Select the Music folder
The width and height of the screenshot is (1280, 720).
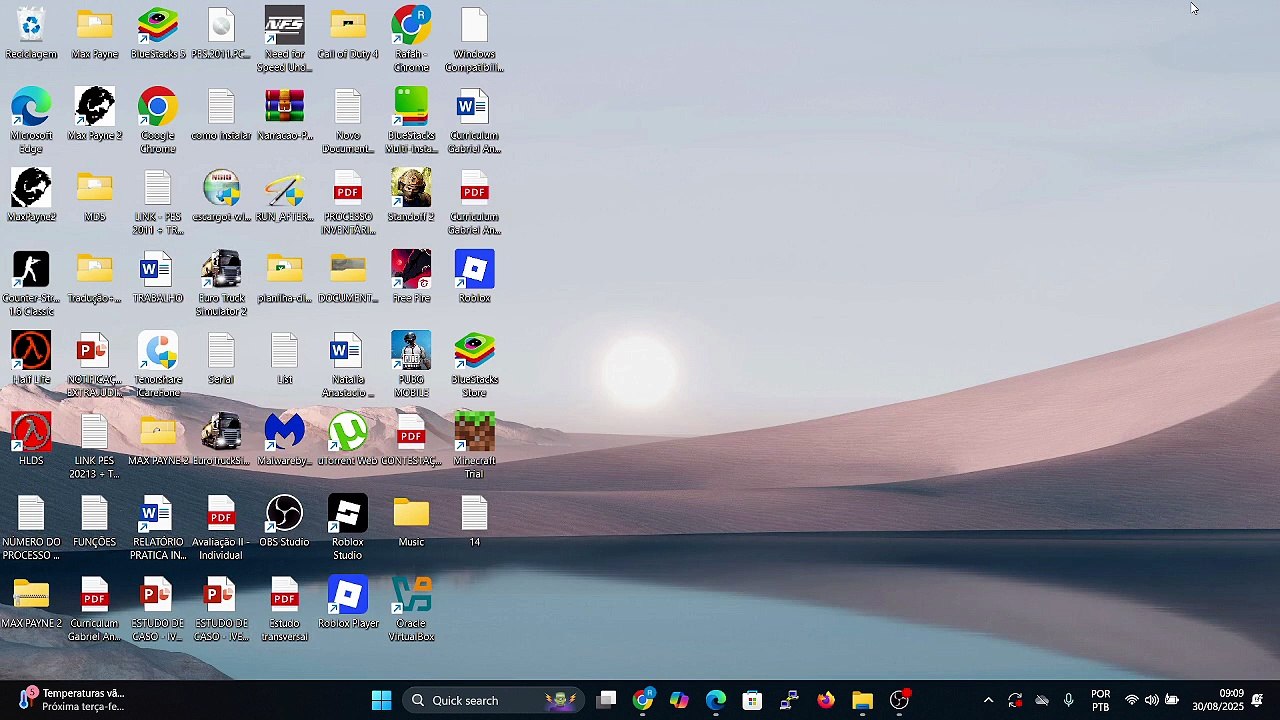coord(411,521)
